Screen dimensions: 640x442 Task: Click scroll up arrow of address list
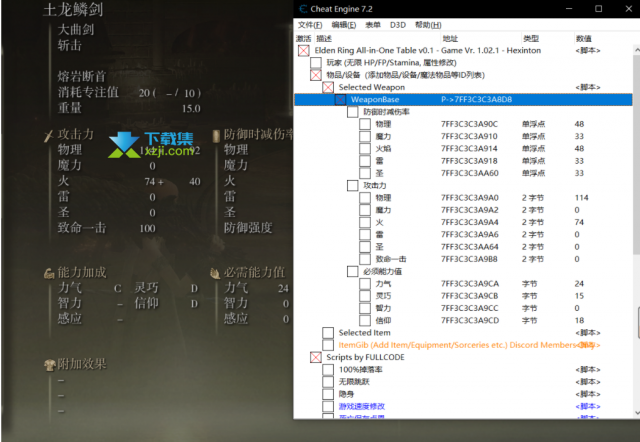coord(637,50)
